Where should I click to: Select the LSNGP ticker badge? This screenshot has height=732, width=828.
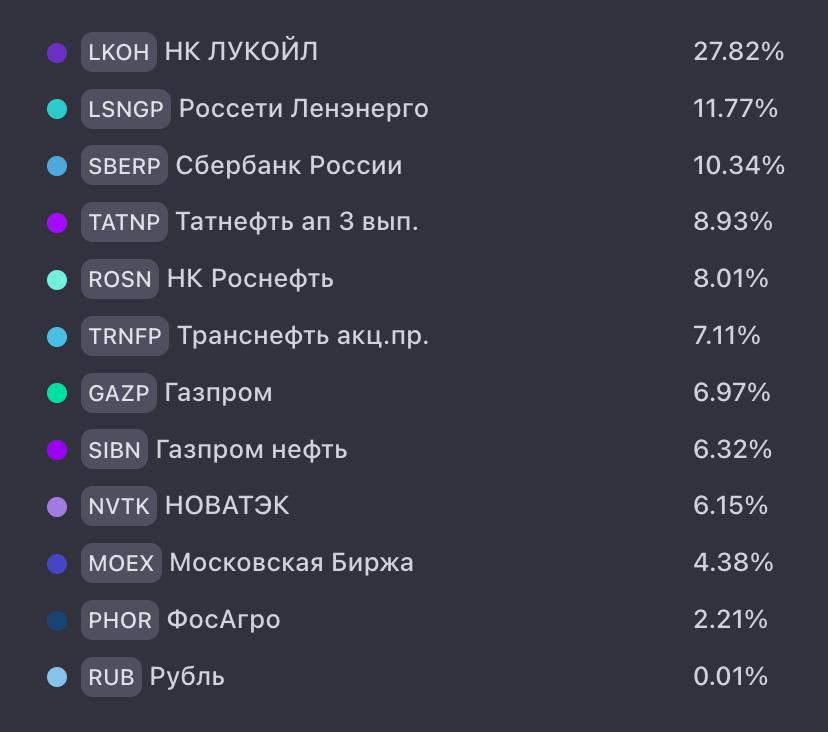(126, 109)
